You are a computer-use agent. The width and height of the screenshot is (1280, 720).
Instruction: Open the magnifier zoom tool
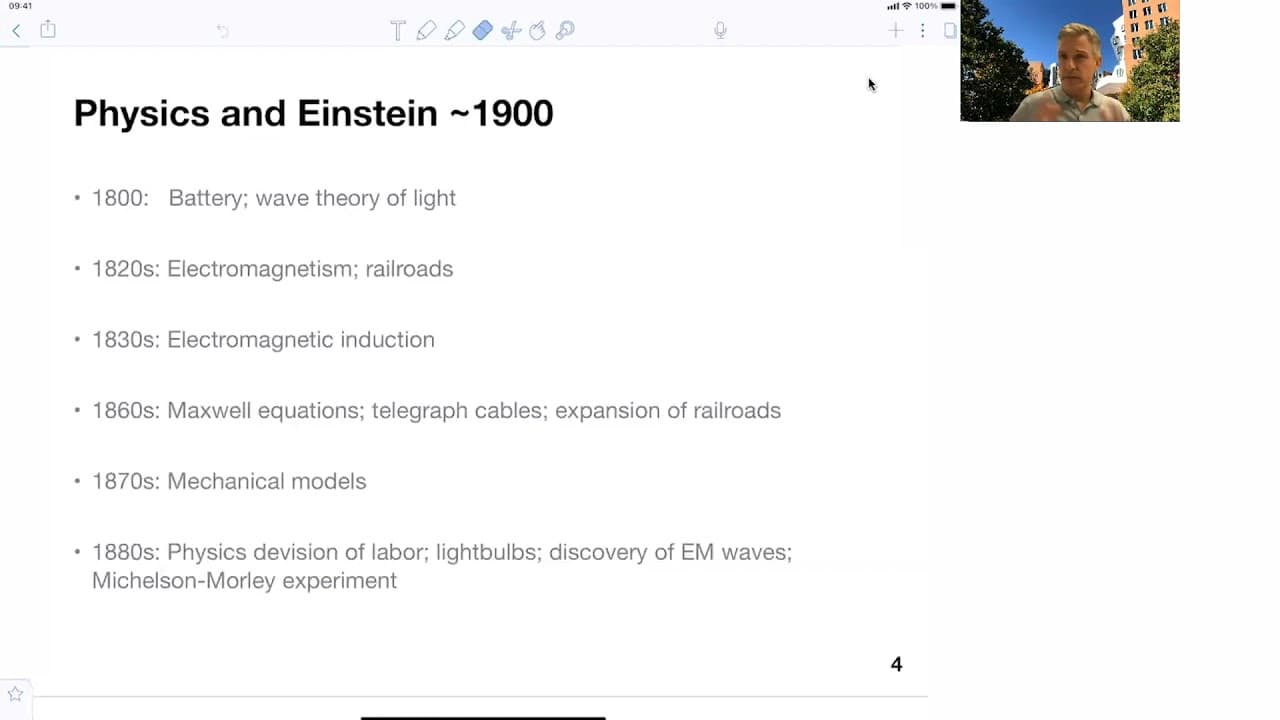coord(565,31)
